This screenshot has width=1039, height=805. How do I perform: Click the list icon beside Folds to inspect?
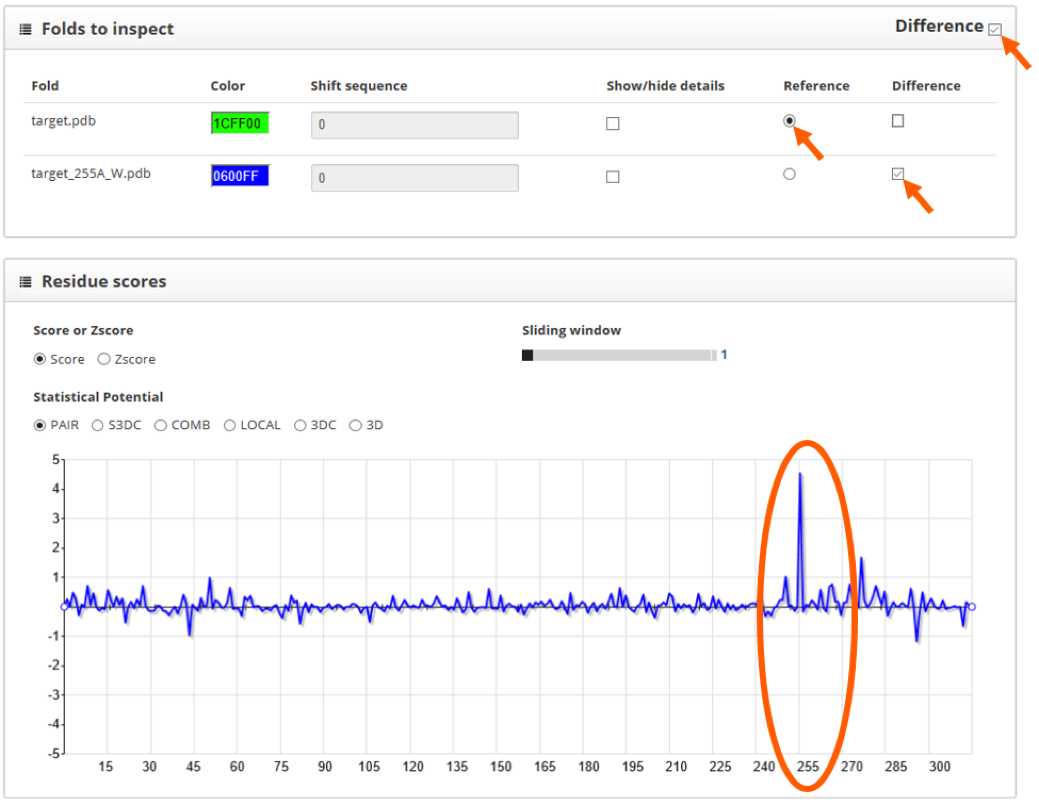25,29
